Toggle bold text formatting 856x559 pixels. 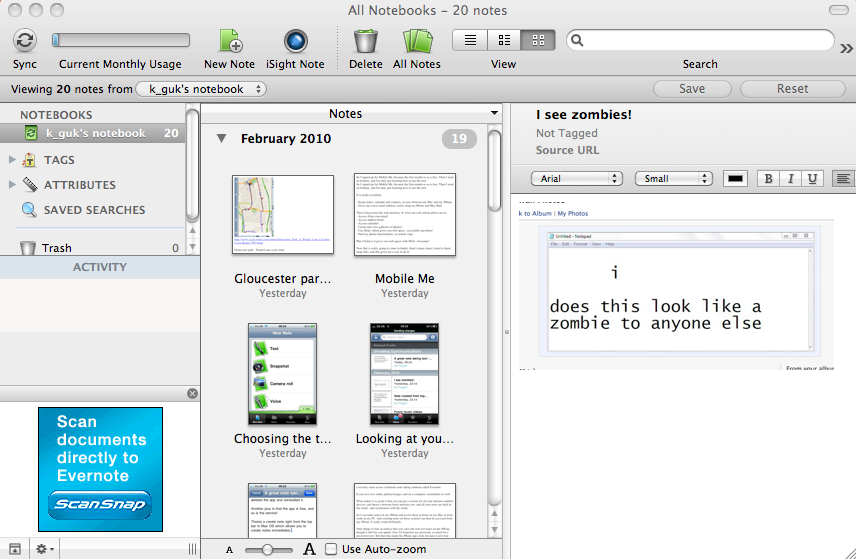[768, 179]
